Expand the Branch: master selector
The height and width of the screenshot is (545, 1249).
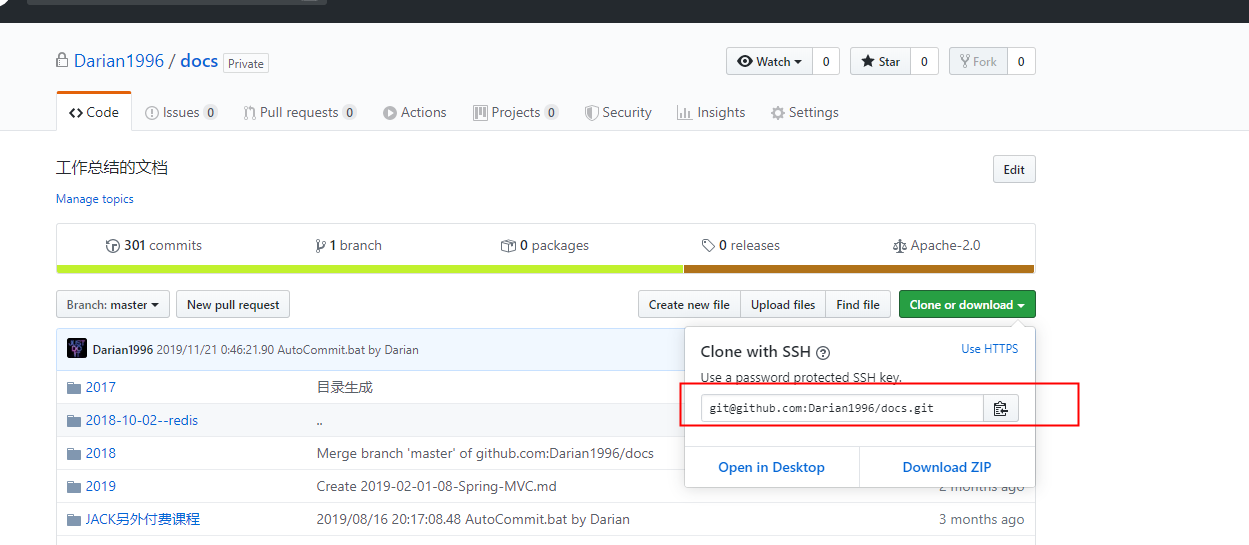[x=112, y=305]
